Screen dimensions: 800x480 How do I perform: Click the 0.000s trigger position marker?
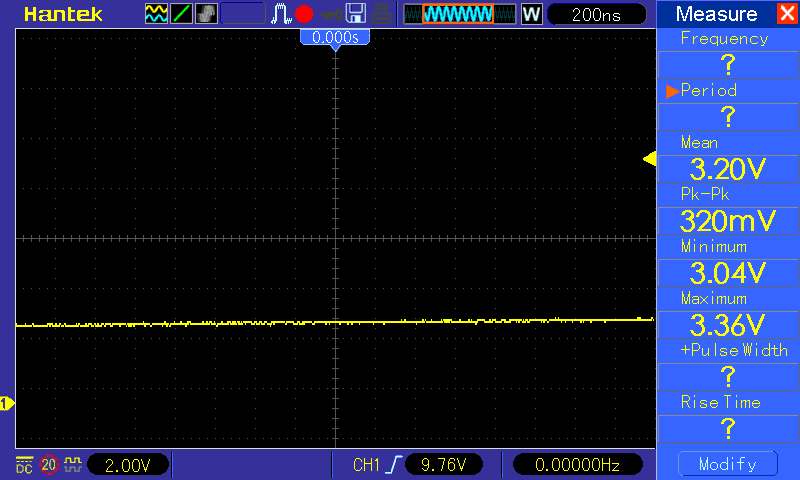click(335, 39)
